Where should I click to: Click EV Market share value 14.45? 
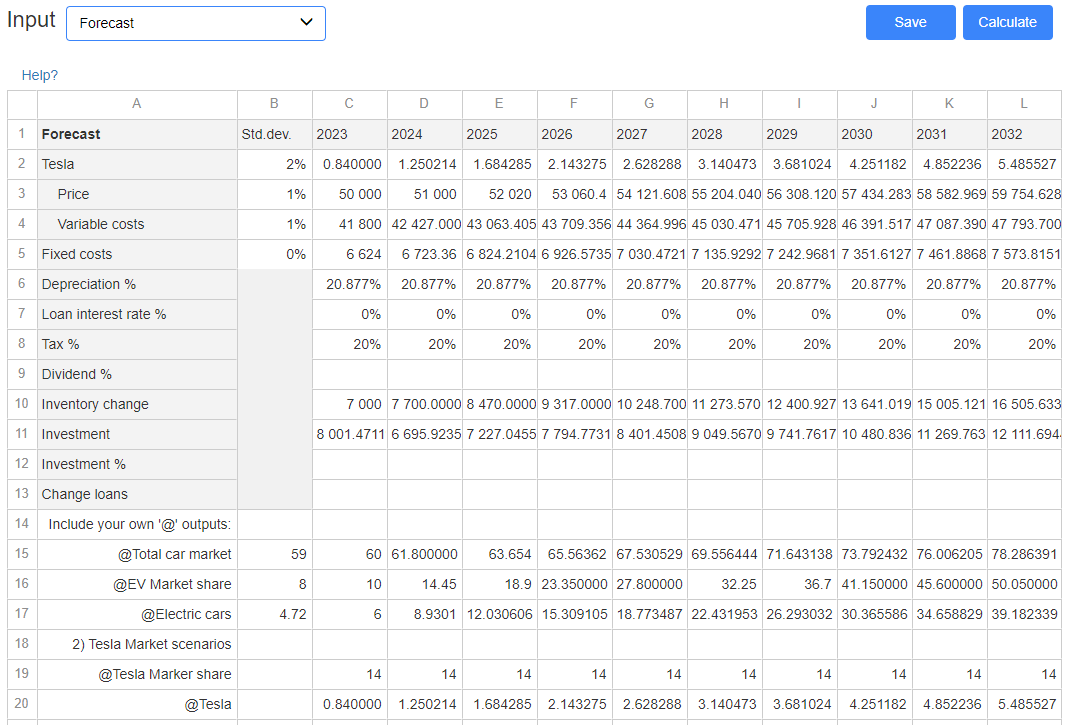click(425, 584)
